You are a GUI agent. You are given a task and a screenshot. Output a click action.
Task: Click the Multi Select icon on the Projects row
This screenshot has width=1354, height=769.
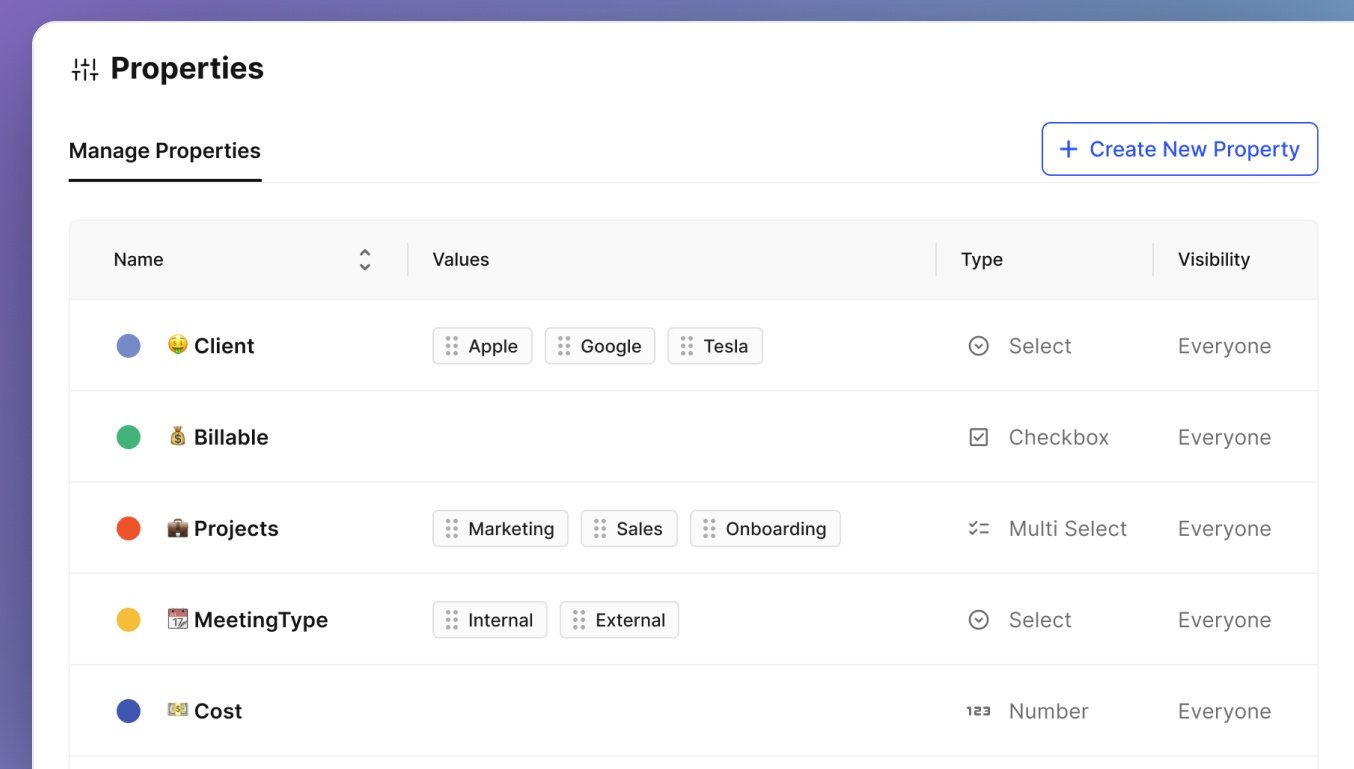coord(978,528)
